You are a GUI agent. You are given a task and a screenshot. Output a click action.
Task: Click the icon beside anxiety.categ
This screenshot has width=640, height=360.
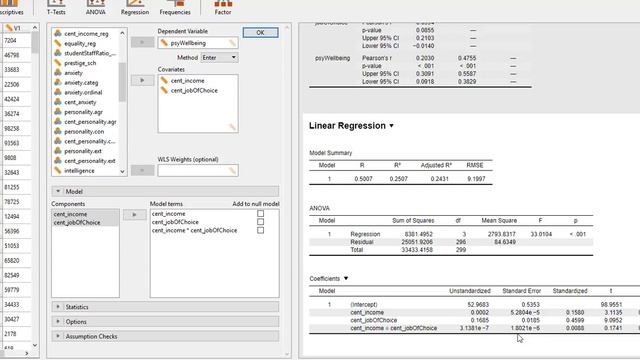[x=58, y=82]
